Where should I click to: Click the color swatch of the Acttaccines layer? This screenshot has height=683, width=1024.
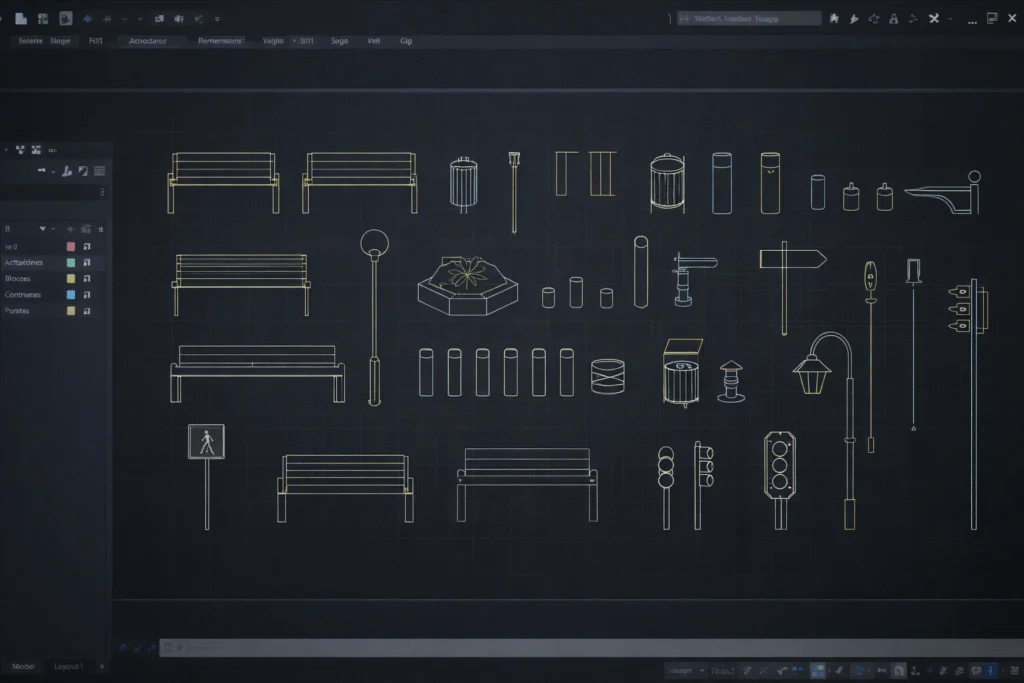coord(70,262)
